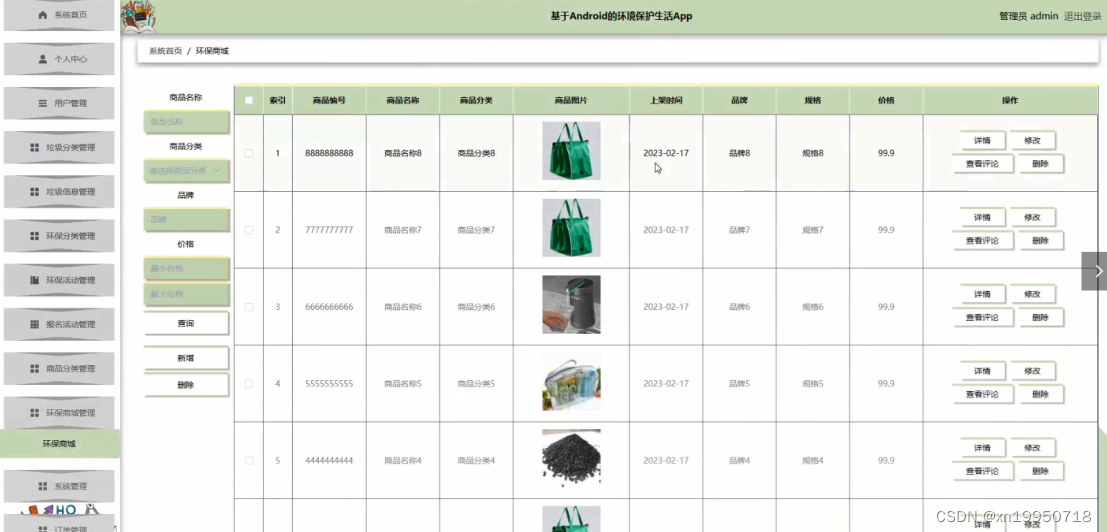
Task: Open the 垃圾信息管理 sidebar menu
Action: click(59, 192)
